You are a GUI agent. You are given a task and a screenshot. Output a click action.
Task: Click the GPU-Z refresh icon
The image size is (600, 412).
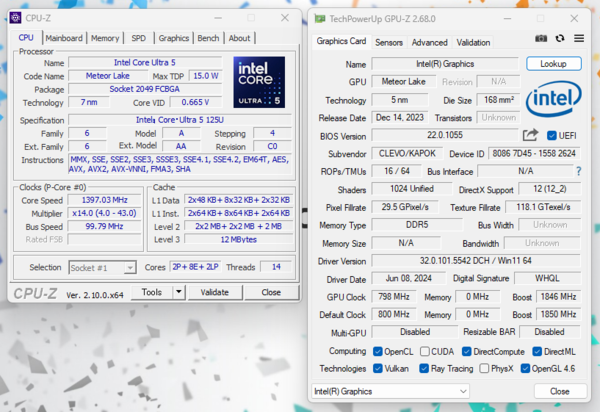(x=560, y=38)
